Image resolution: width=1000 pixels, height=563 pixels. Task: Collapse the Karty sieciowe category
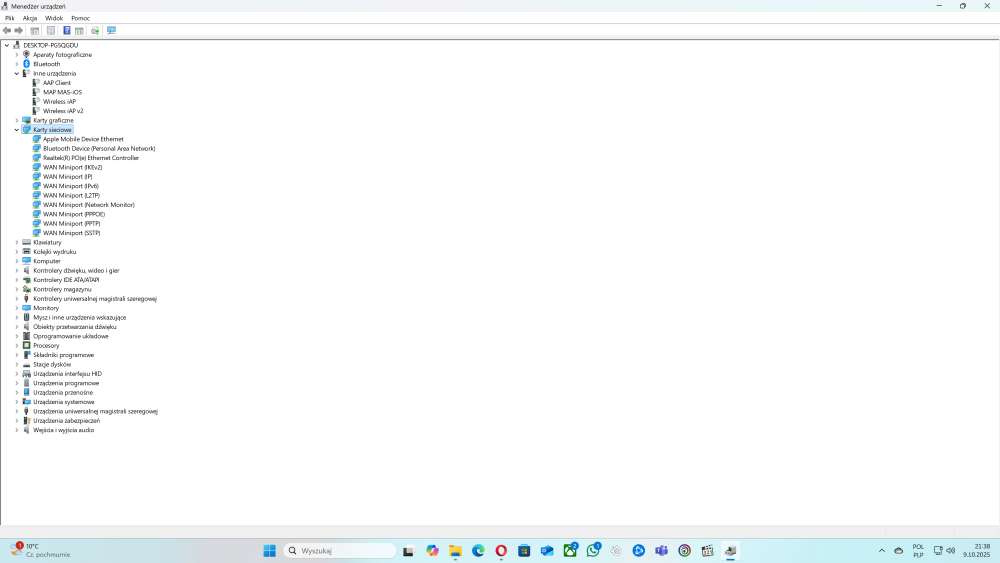[17, 129]
